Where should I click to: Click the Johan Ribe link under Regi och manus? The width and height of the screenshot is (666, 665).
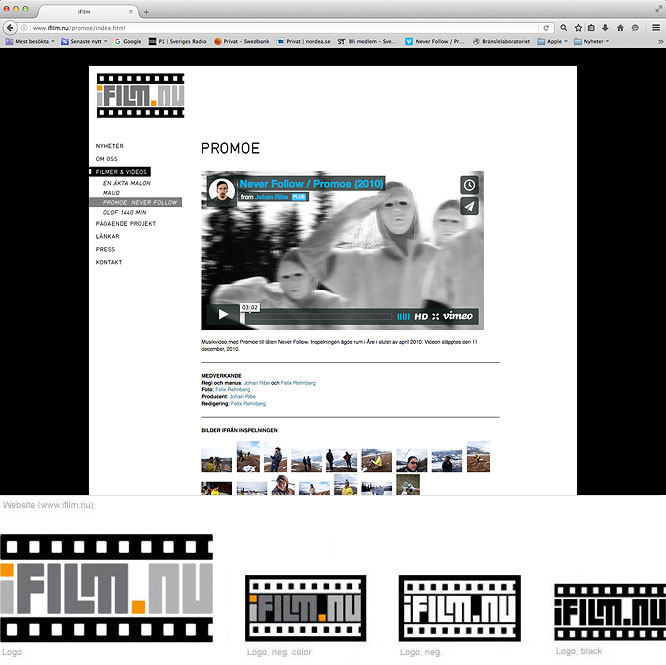(x=257, y=383)
